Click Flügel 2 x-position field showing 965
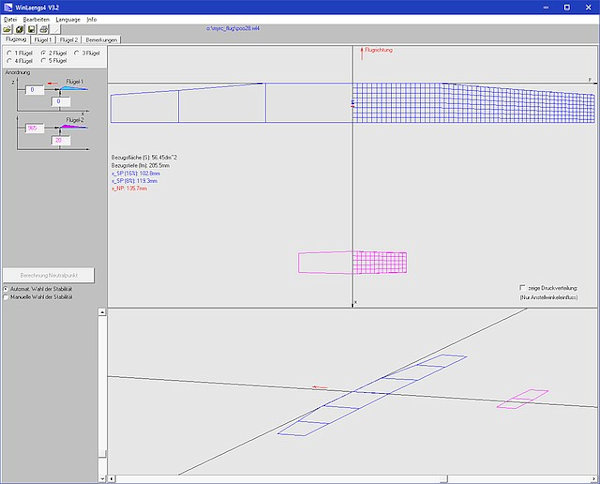The height and width of the screenshot is (484, 600). click(34, 128)
